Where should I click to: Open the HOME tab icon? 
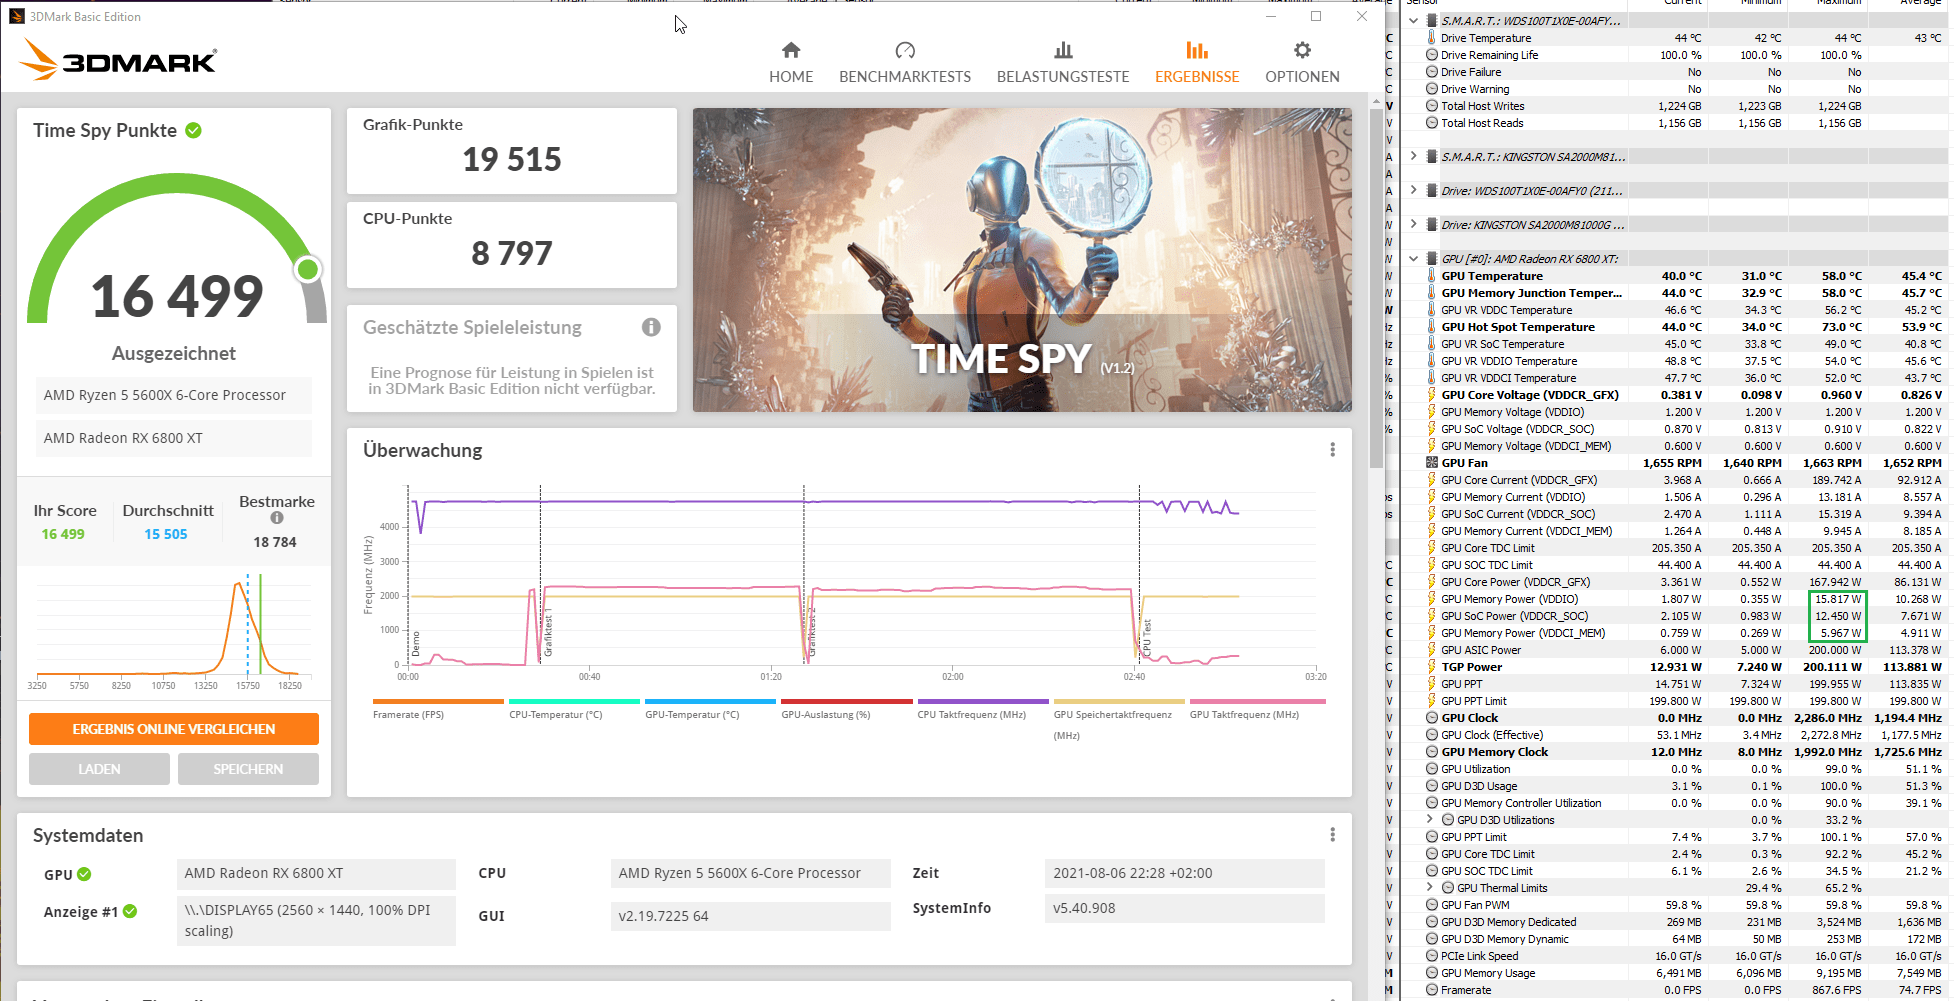click(791, 50)
